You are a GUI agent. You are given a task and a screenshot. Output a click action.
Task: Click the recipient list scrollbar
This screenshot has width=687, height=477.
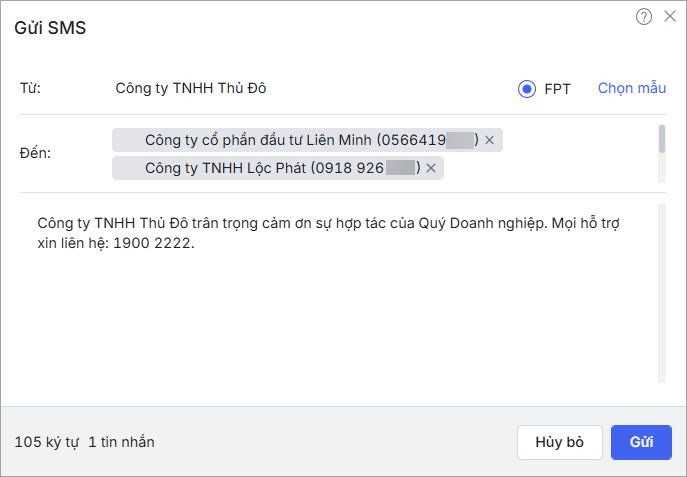[661, 139]
